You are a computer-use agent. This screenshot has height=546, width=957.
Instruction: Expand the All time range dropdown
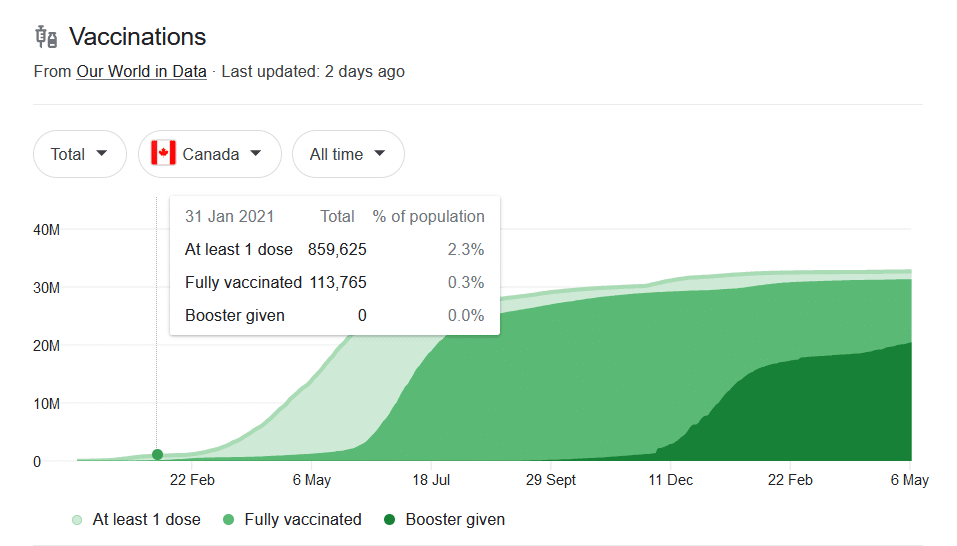click(x=348, y=154)
